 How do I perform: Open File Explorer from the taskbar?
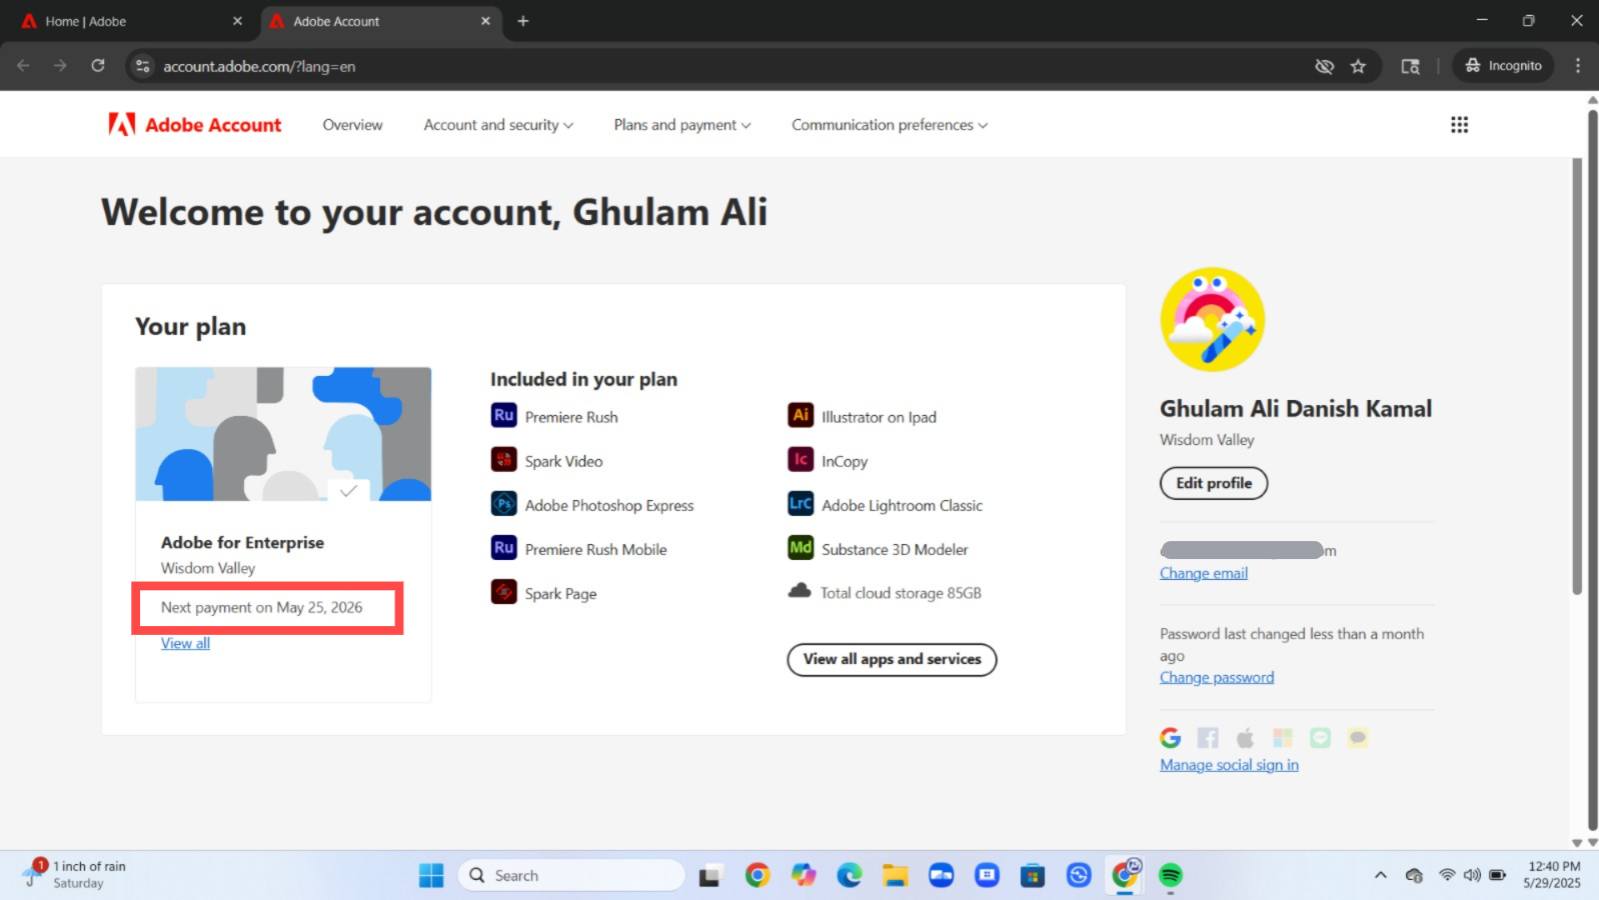[x=895, y=875]
